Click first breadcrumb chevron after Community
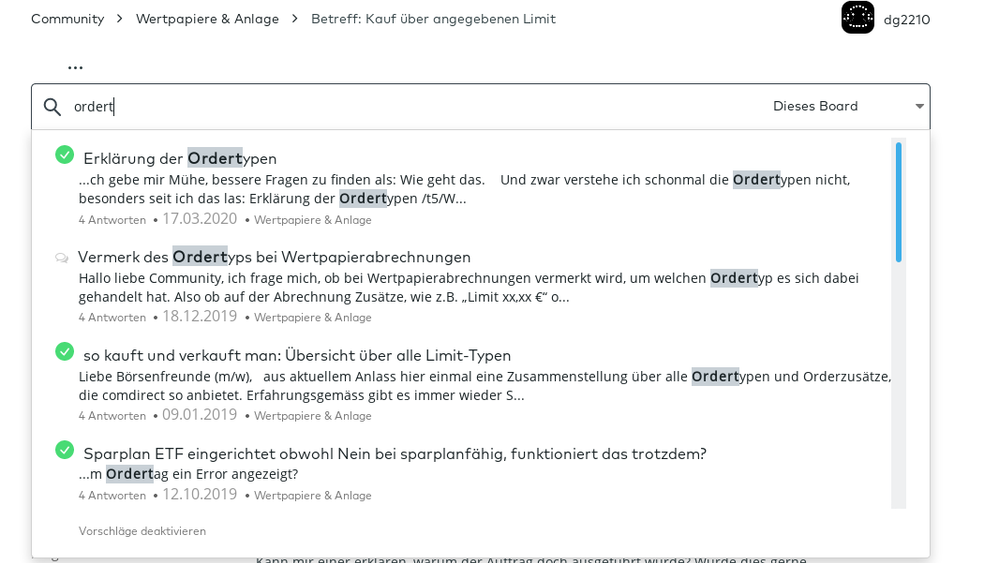Viewport: 999px width, 563px height. coord(120,19)
